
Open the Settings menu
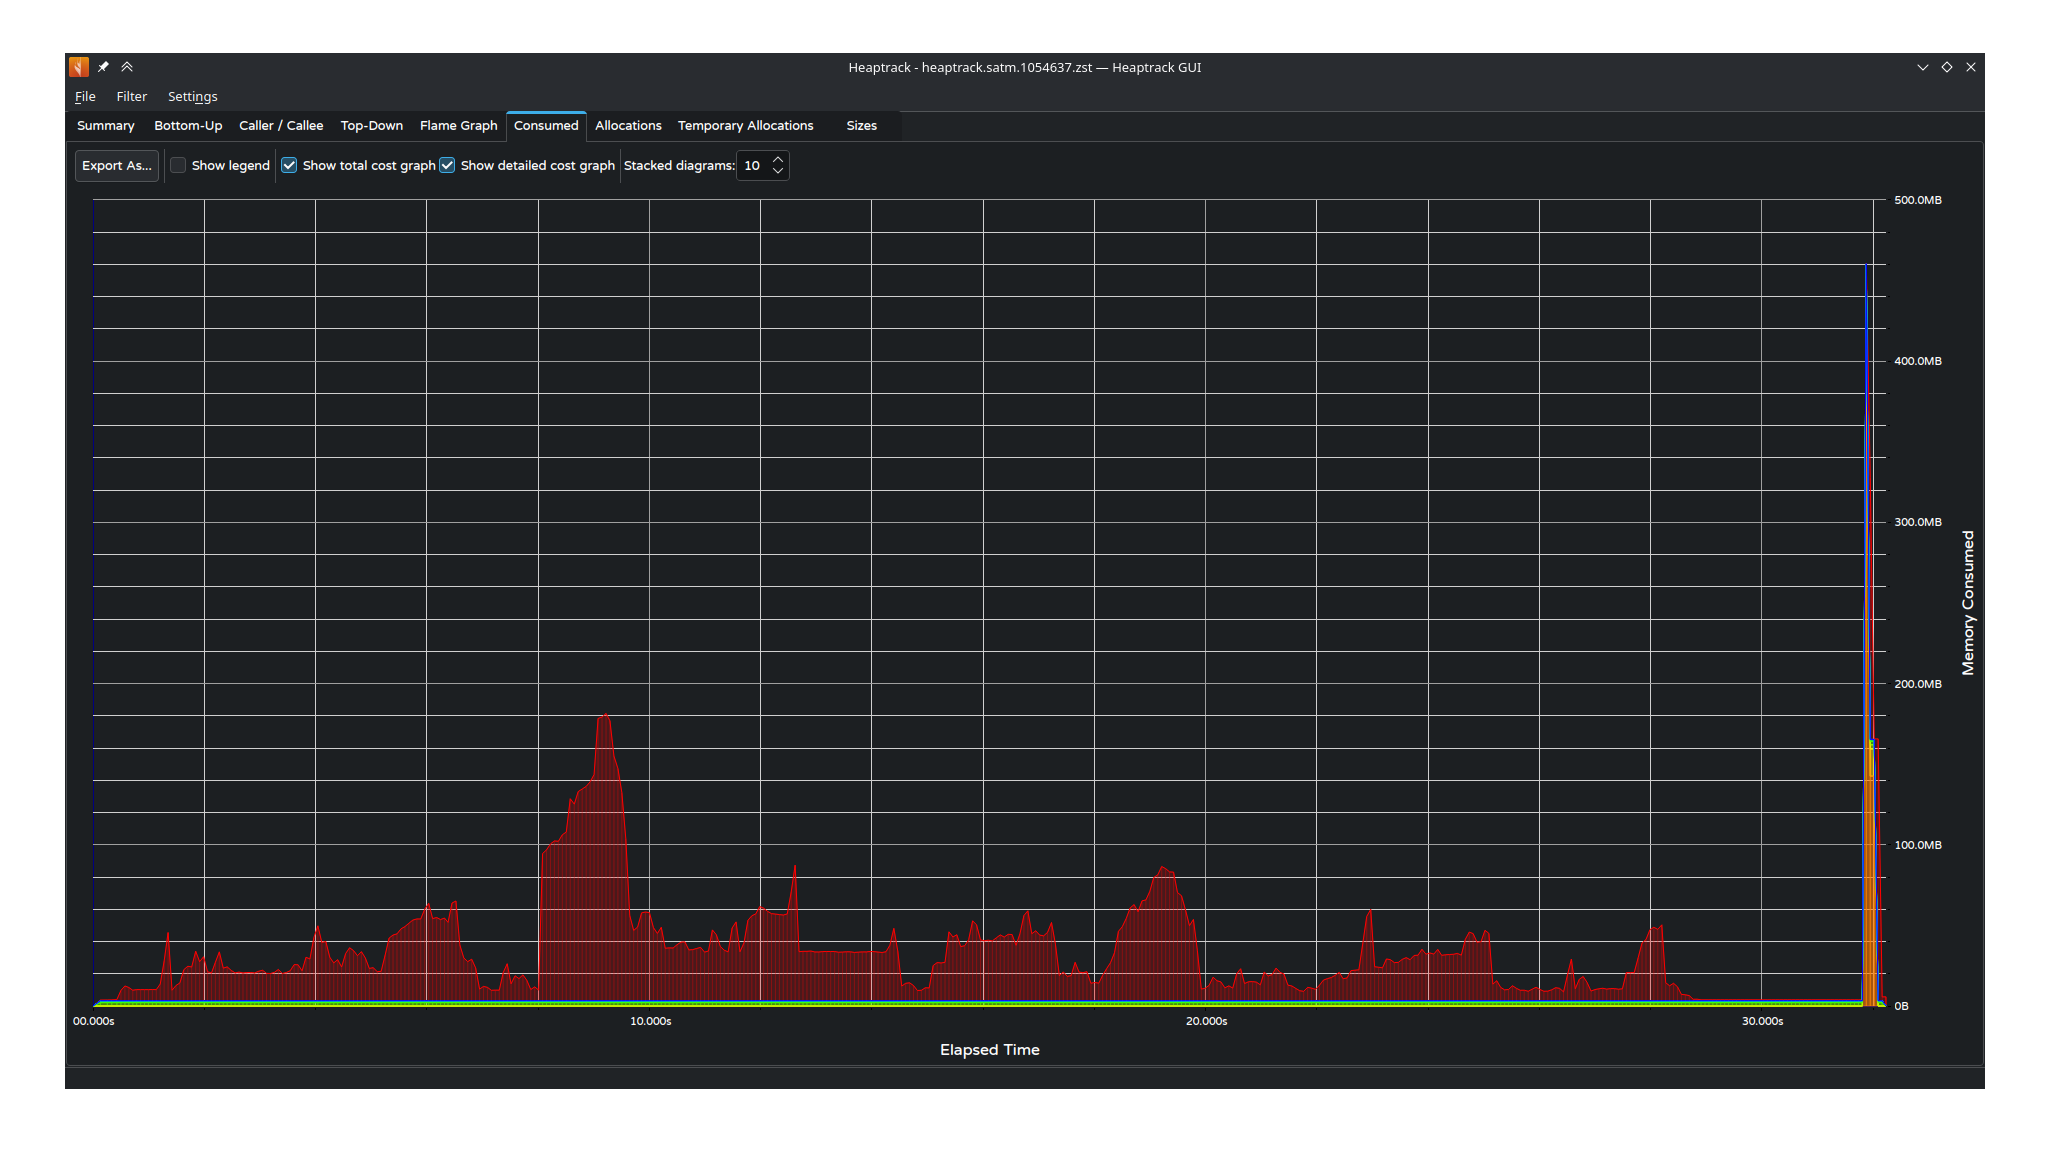tap(192, 96)
